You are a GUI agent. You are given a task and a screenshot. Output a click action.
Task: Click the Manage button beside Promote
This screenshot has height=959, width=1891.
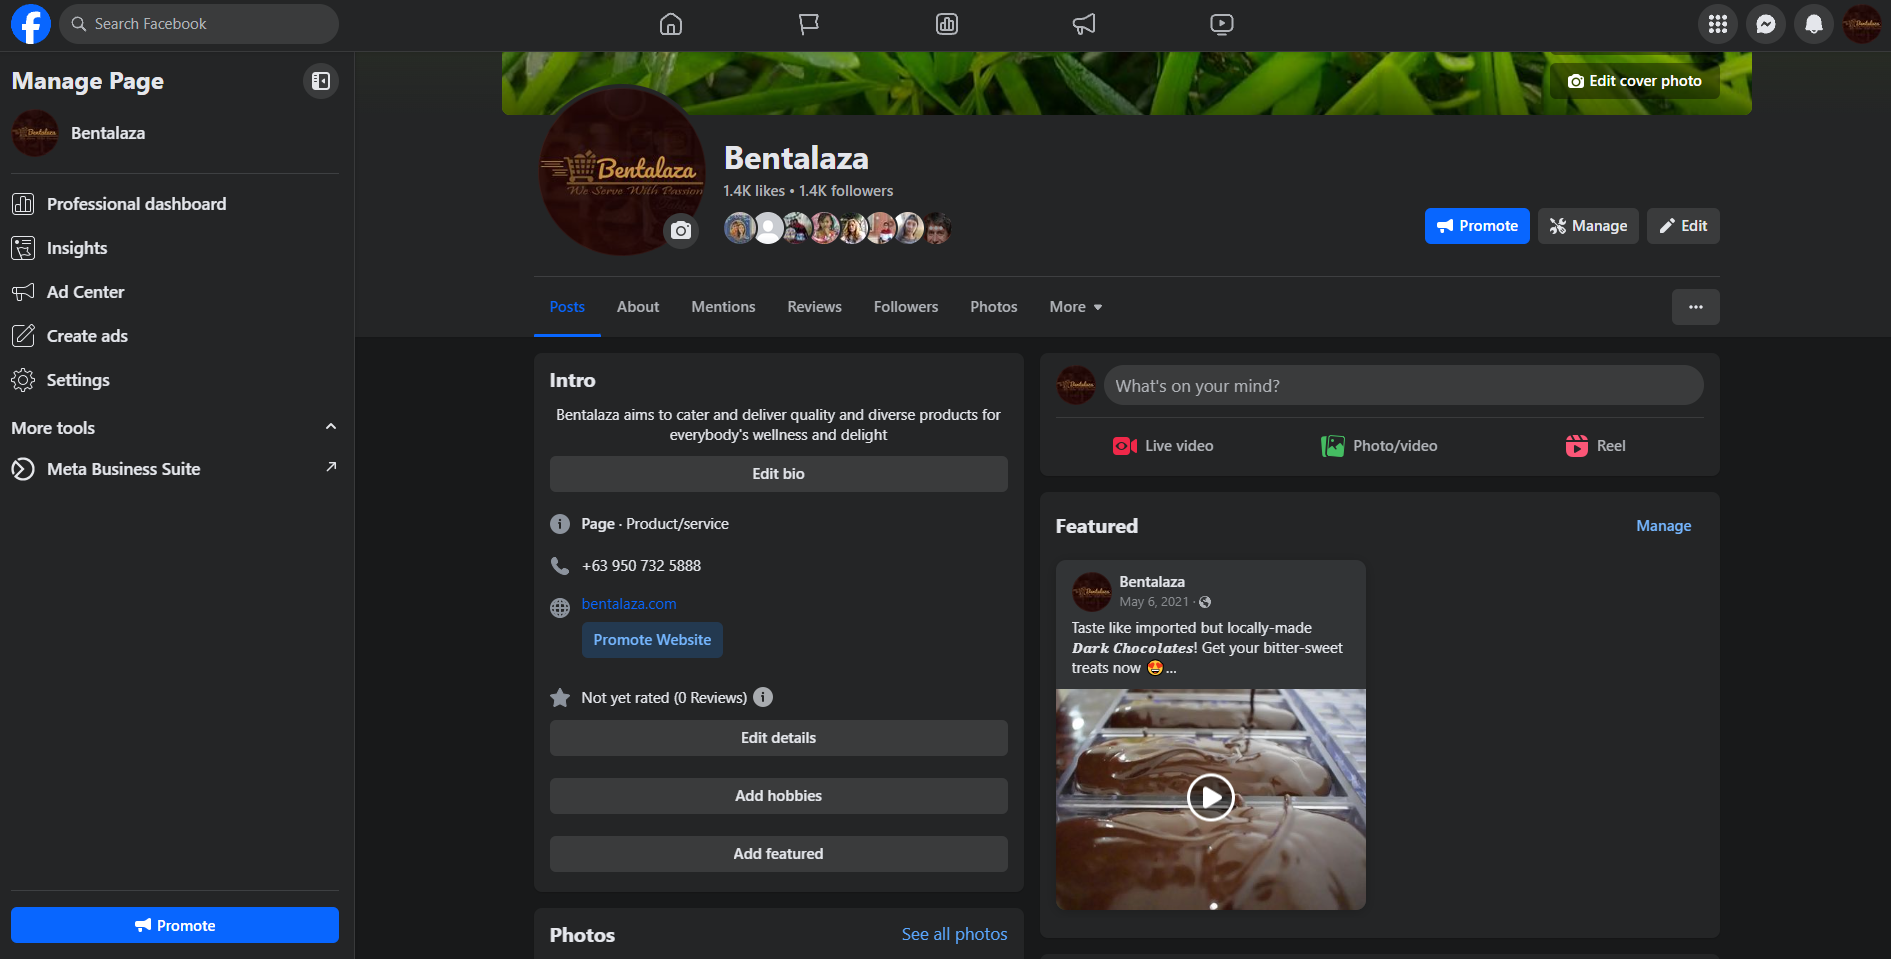[x=1588, y=226]
